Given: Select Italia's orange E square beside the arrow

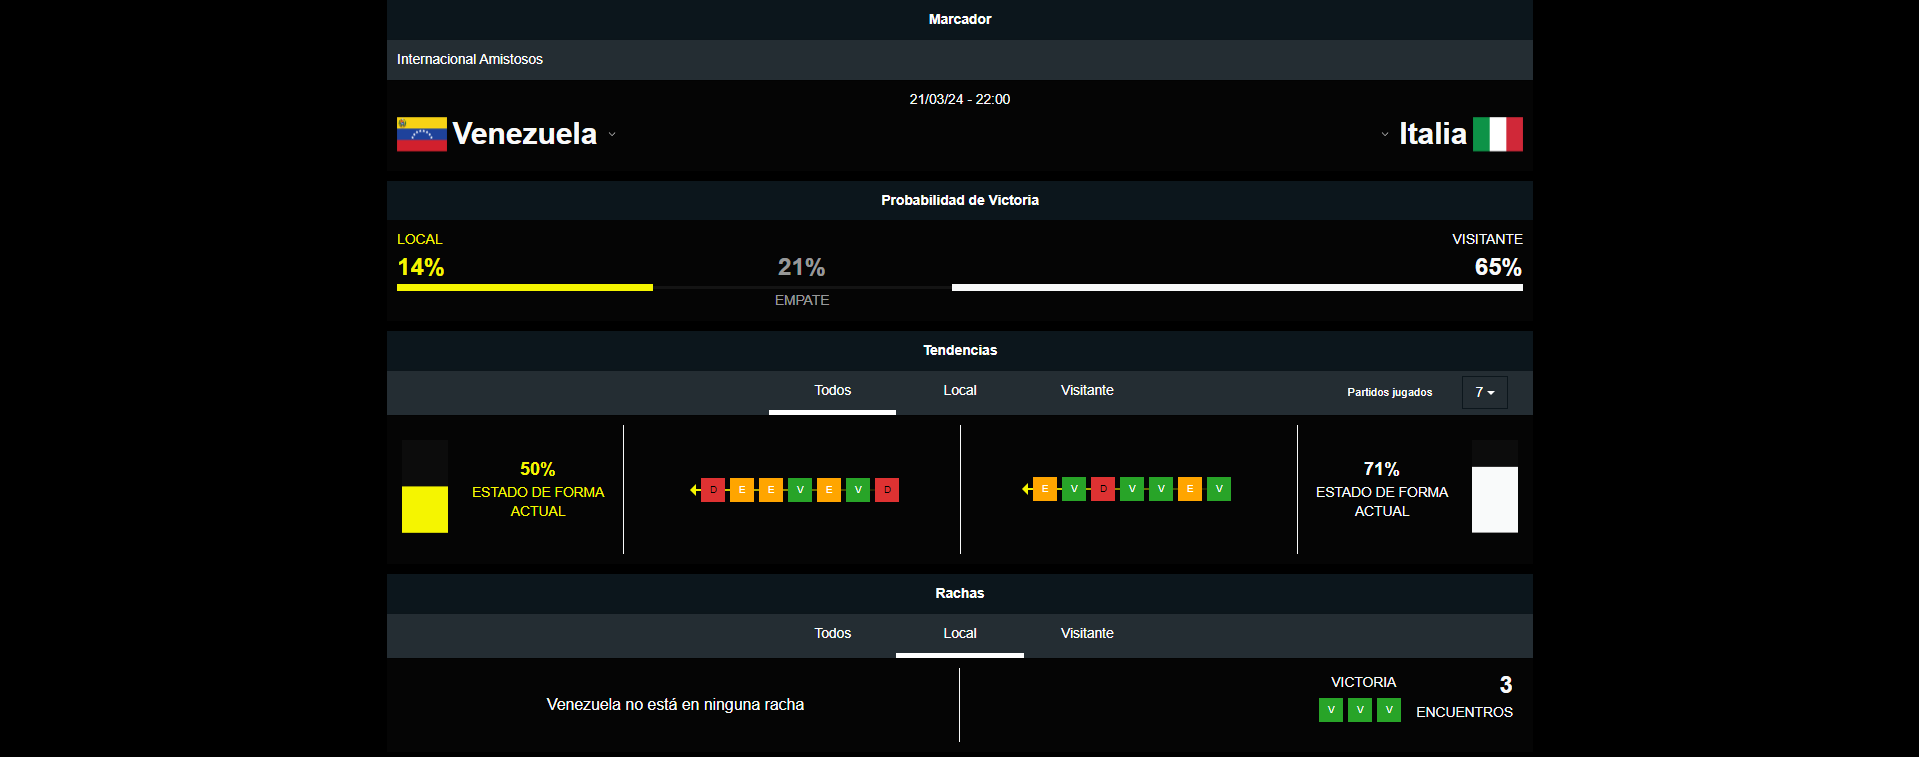Looking at the screenshot, I should 1045,489.
